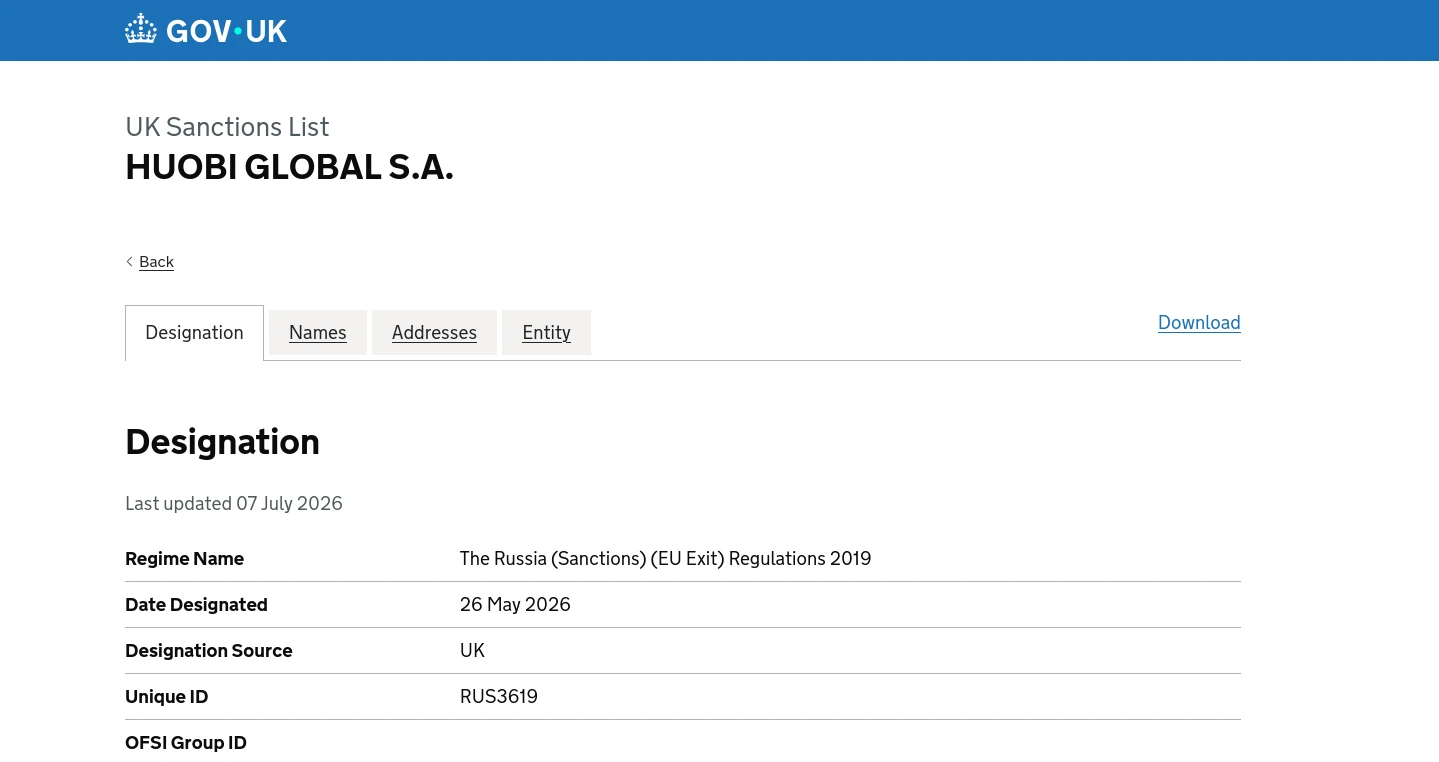This screenshot has width=1439, height=762.
Task: Click the Regime Name label
Action: tap(184, 559)
